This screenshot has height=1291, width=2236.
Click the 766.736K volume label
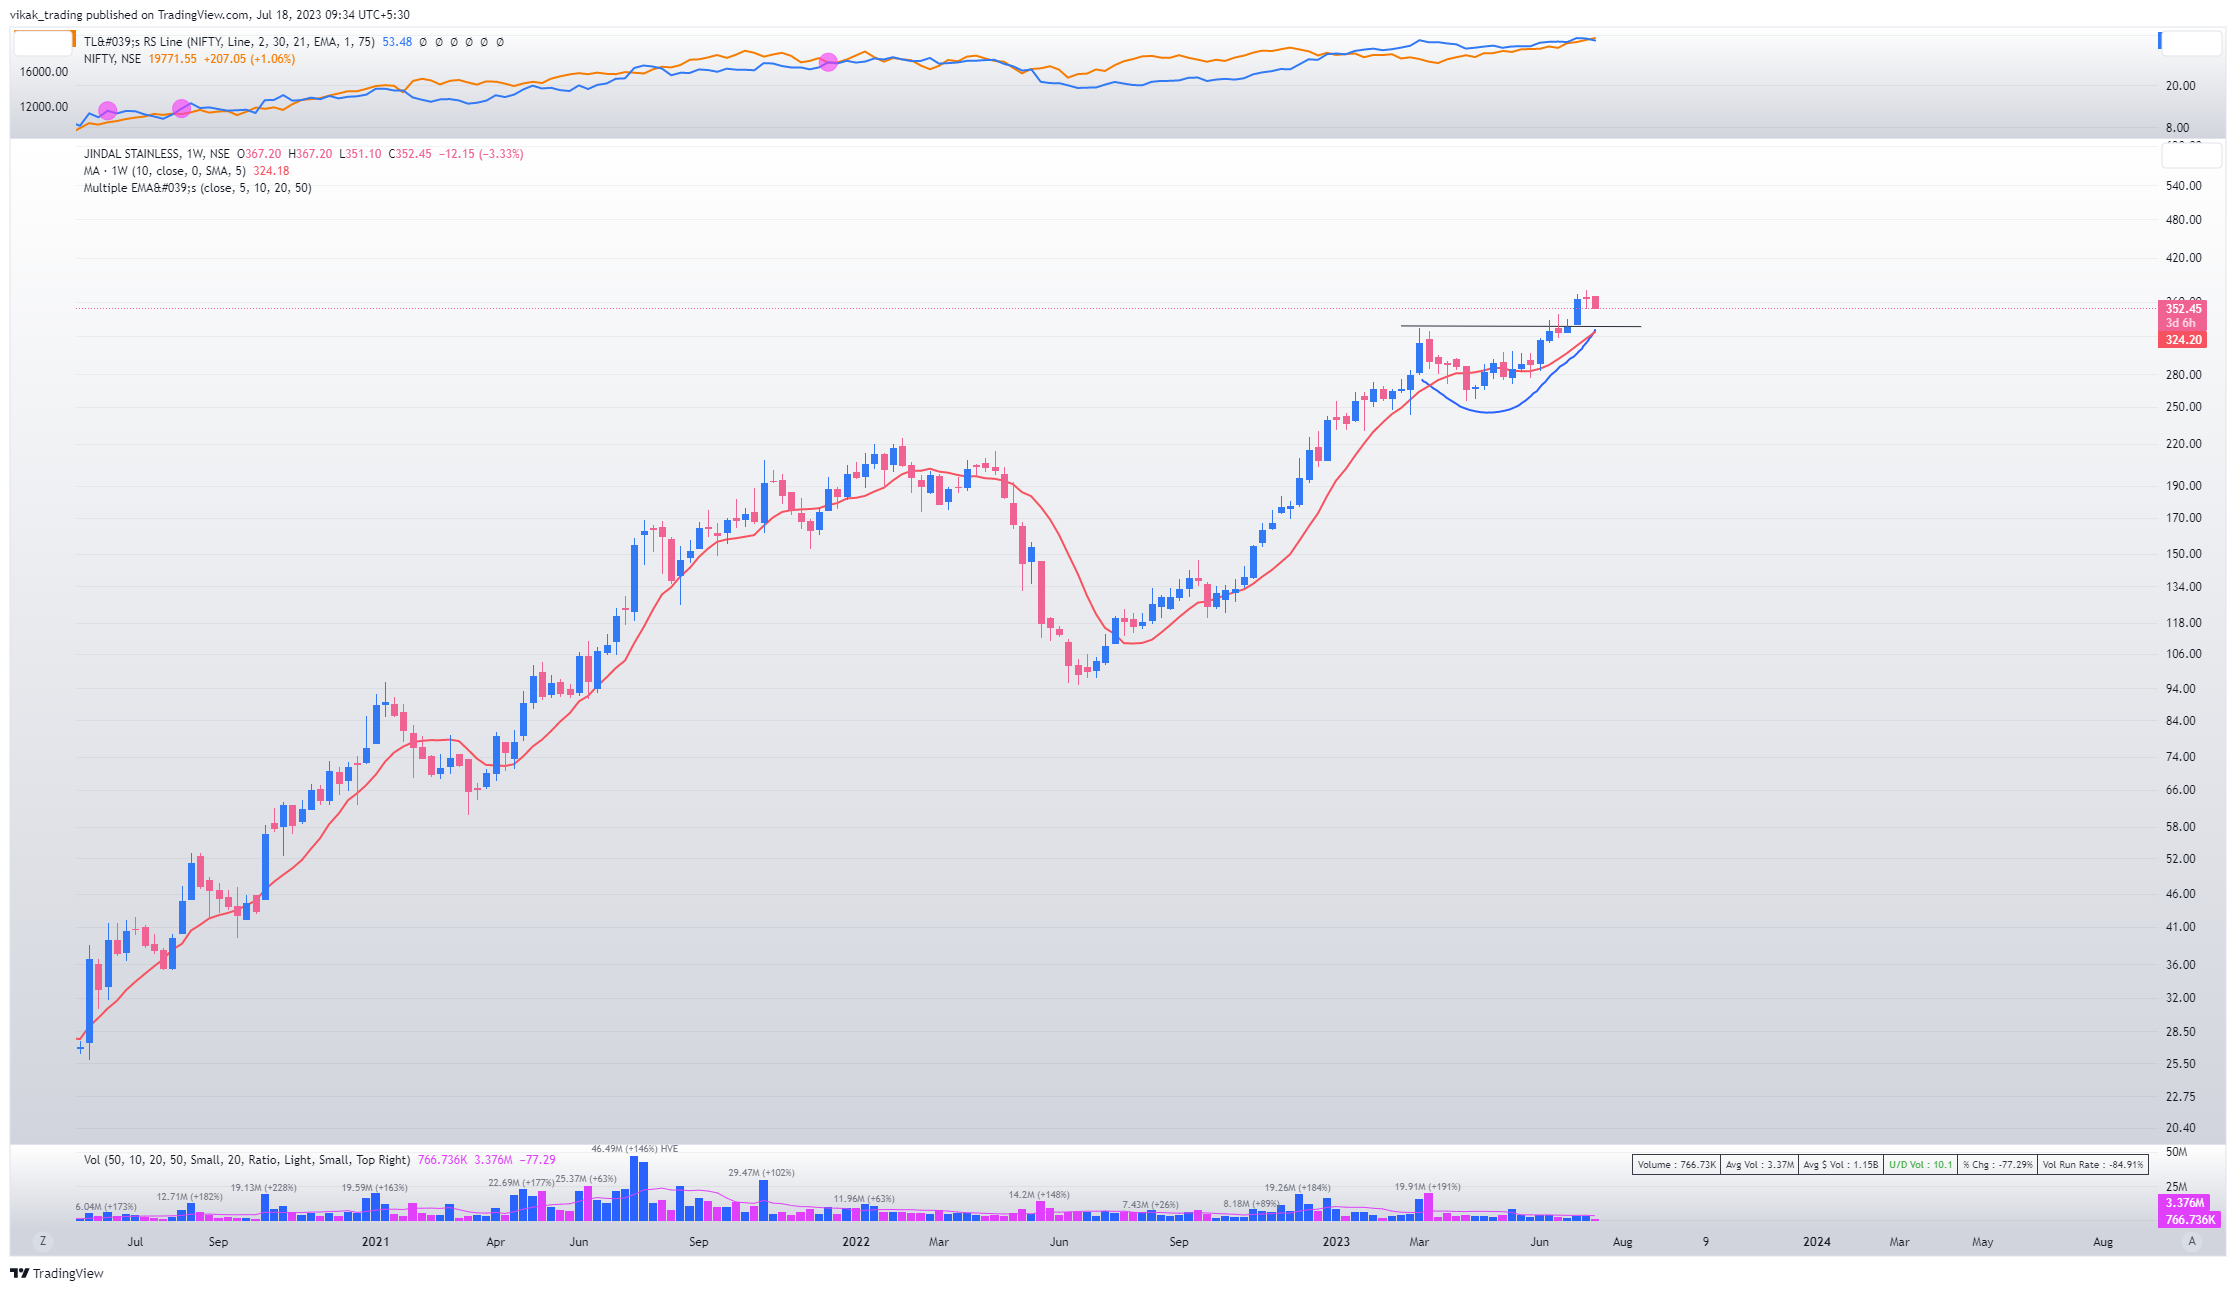(2189, 1219)
